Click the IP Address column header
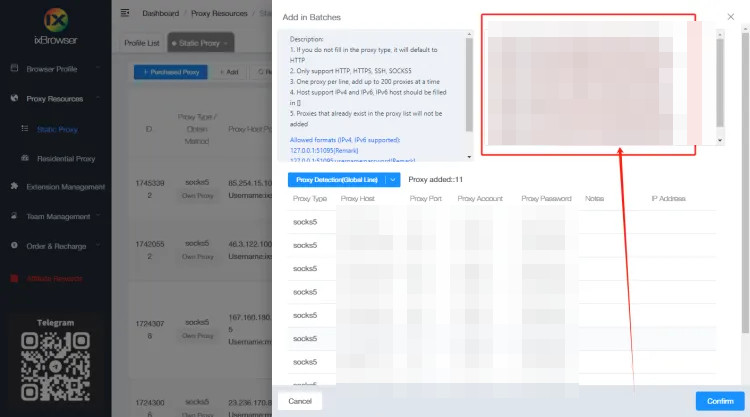This screenshot has height=417, width=750. point(668,198)
